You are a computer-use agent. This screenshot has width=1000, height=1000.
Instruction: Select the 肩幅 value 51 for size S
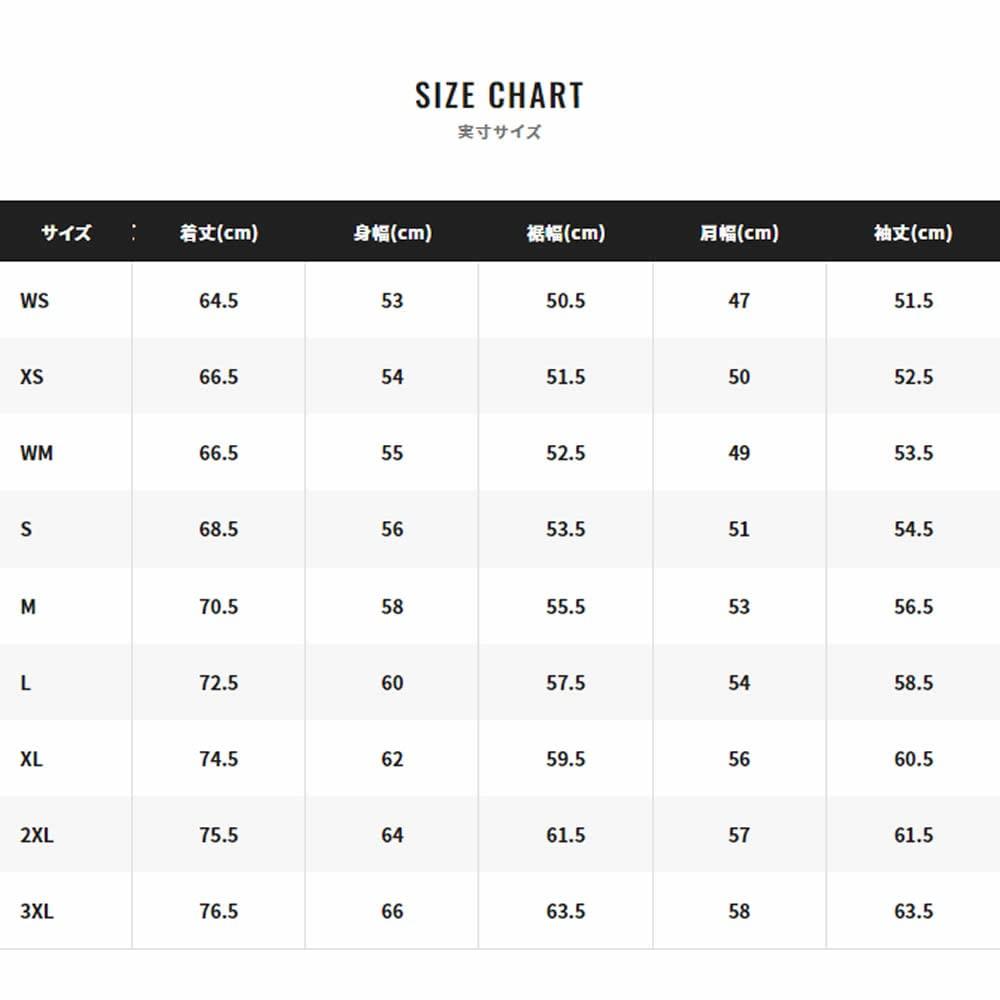(x=739, y=530)
